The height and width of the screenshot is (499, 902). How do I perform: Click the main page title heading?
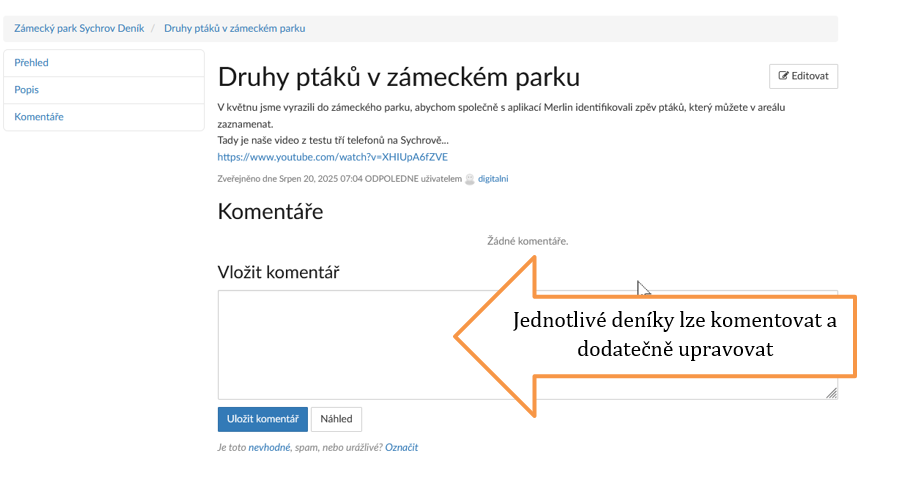coord(398,77)
